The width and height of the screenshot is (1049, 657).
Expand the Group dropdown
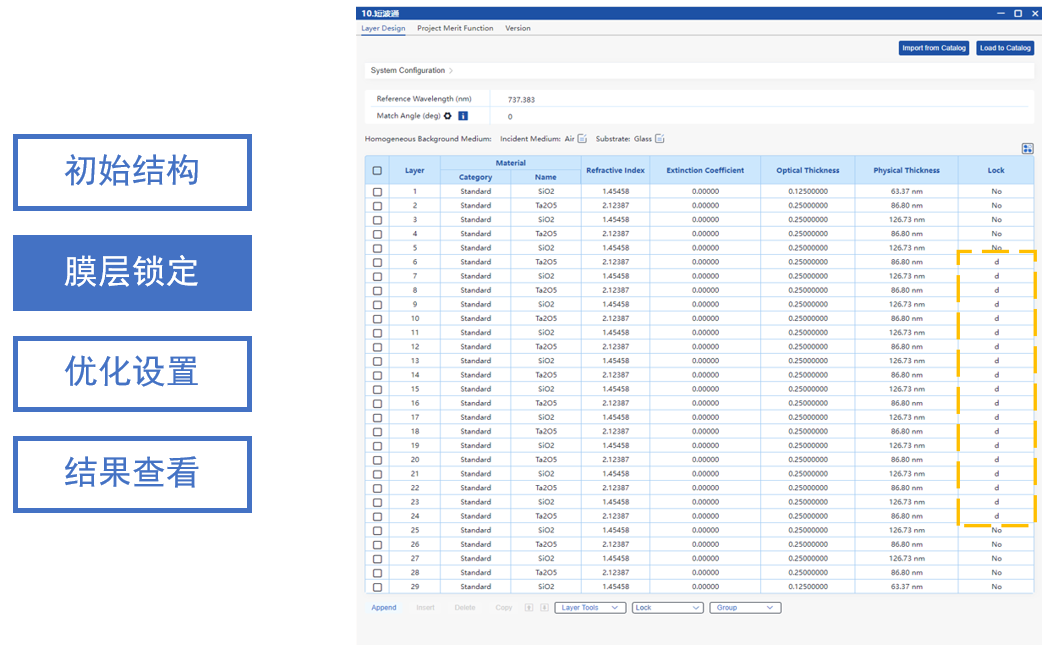pos(744,608)
